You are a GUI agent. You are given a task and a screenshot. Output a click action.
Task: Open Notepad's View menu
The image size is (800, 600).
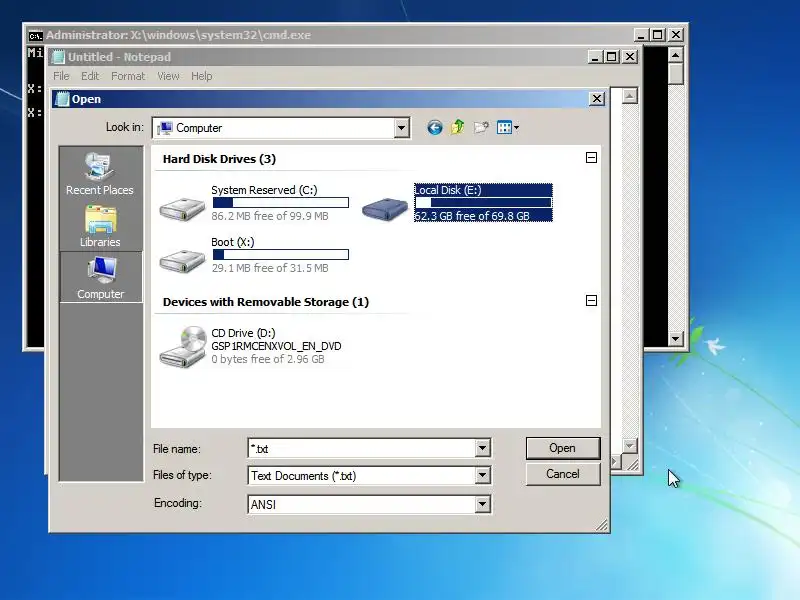[168, 76]
